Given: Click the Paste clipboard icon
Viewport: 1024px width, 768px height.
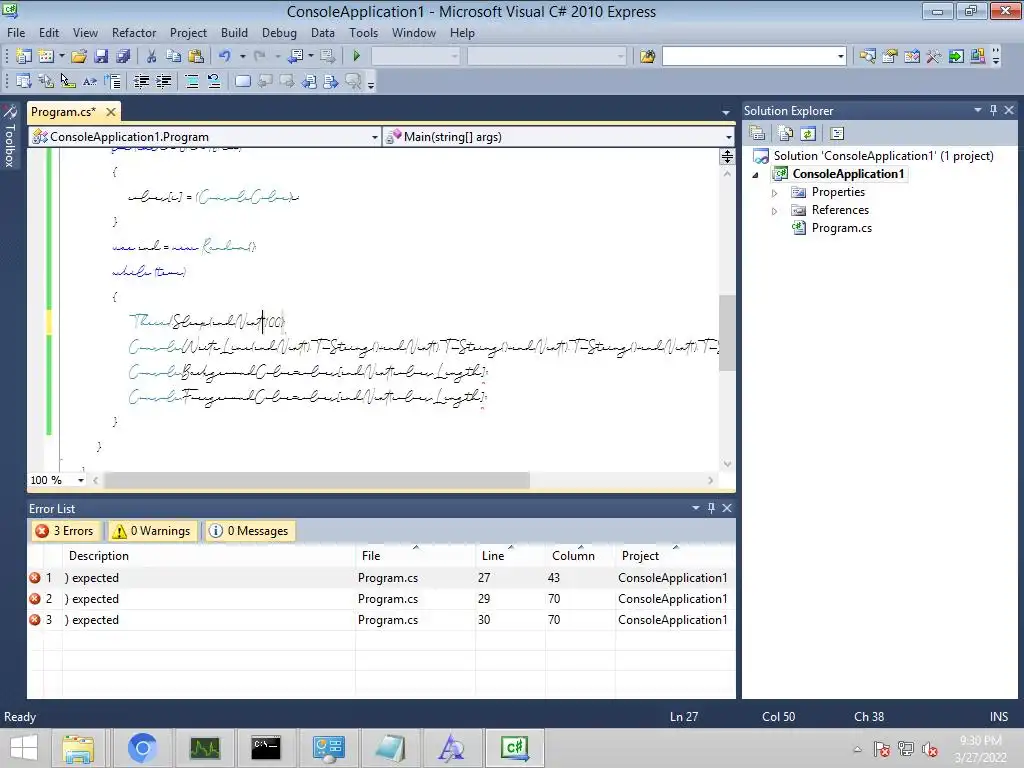Looking at the screenshot, I should [195, 56].
